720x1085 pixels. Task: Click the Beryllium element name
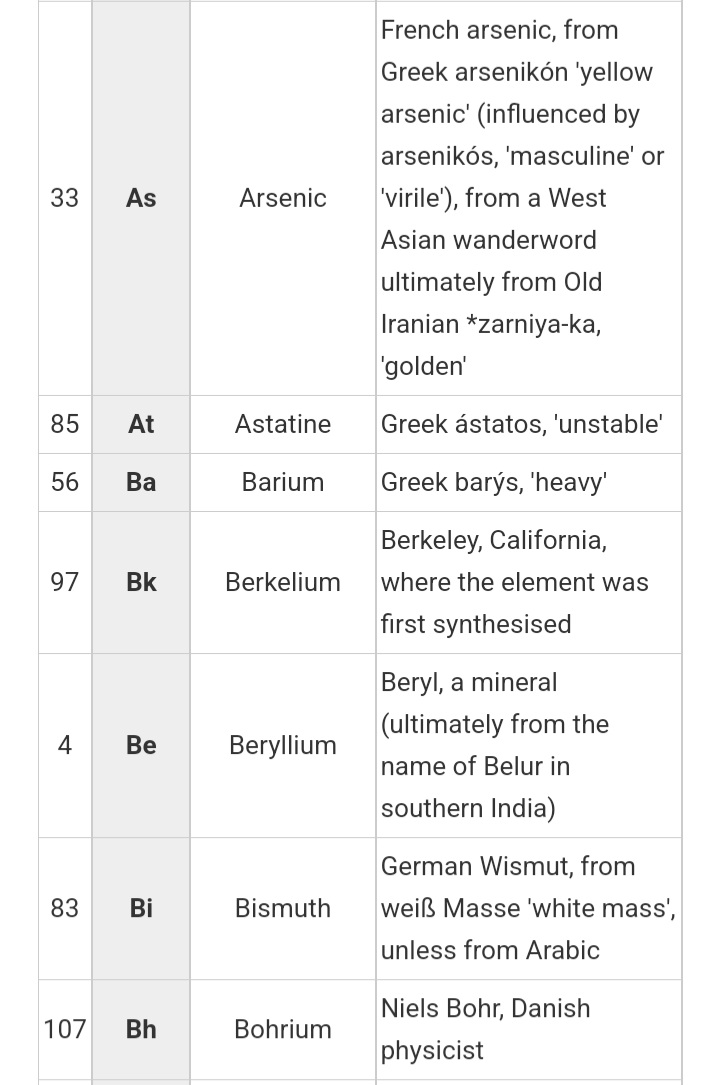(x=283, y=745)
